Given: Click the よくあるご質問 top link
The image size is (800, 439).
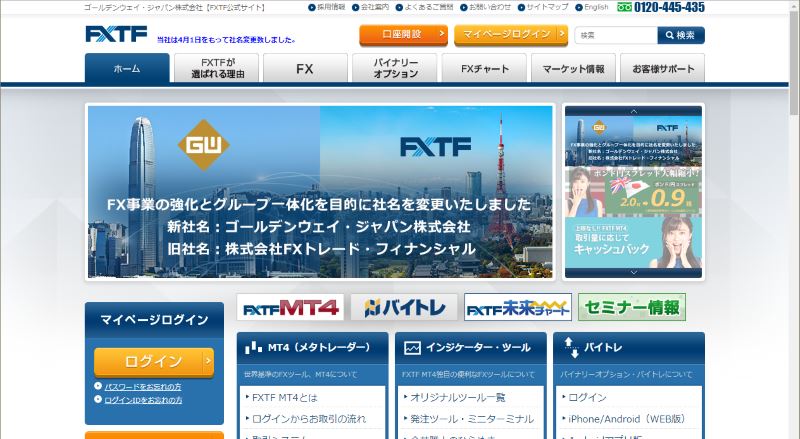Looking at the screenshot, I should coord(424,7).
